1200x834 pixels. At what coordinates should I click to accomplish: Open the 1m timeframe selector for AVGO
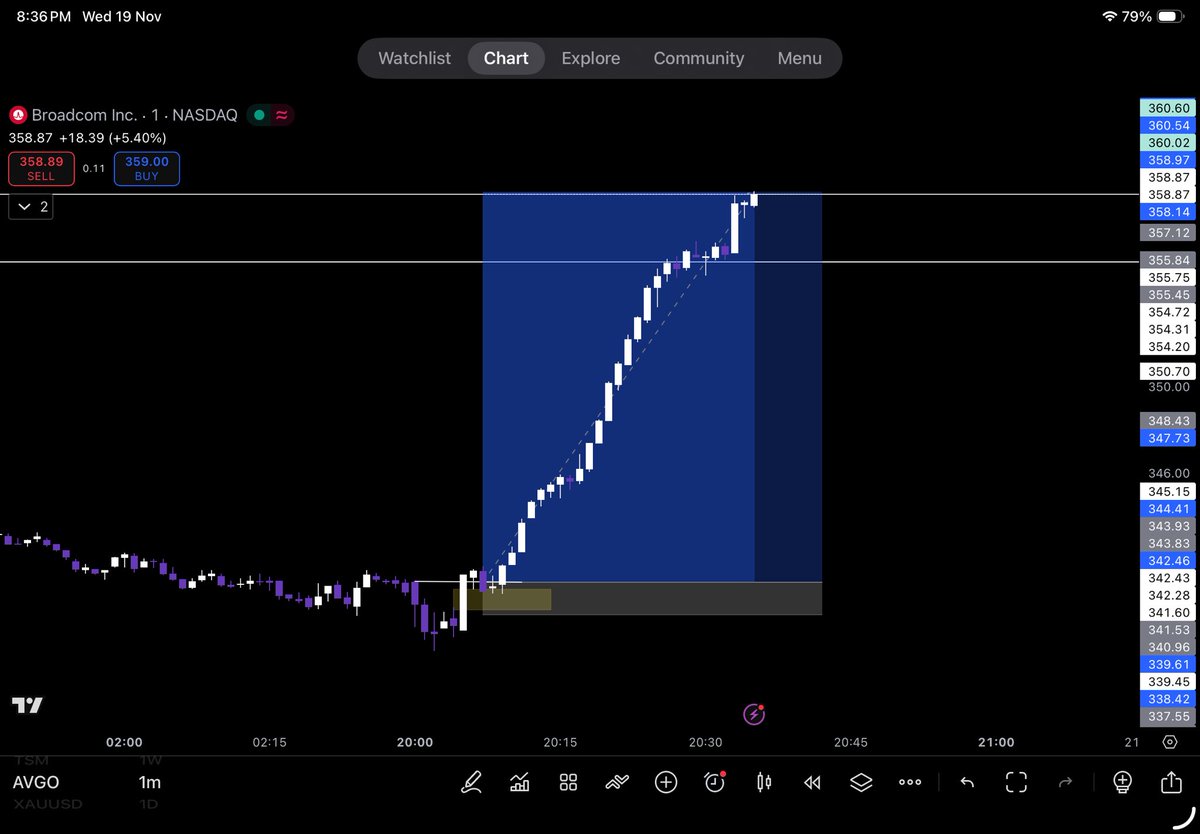click(149, 783)
